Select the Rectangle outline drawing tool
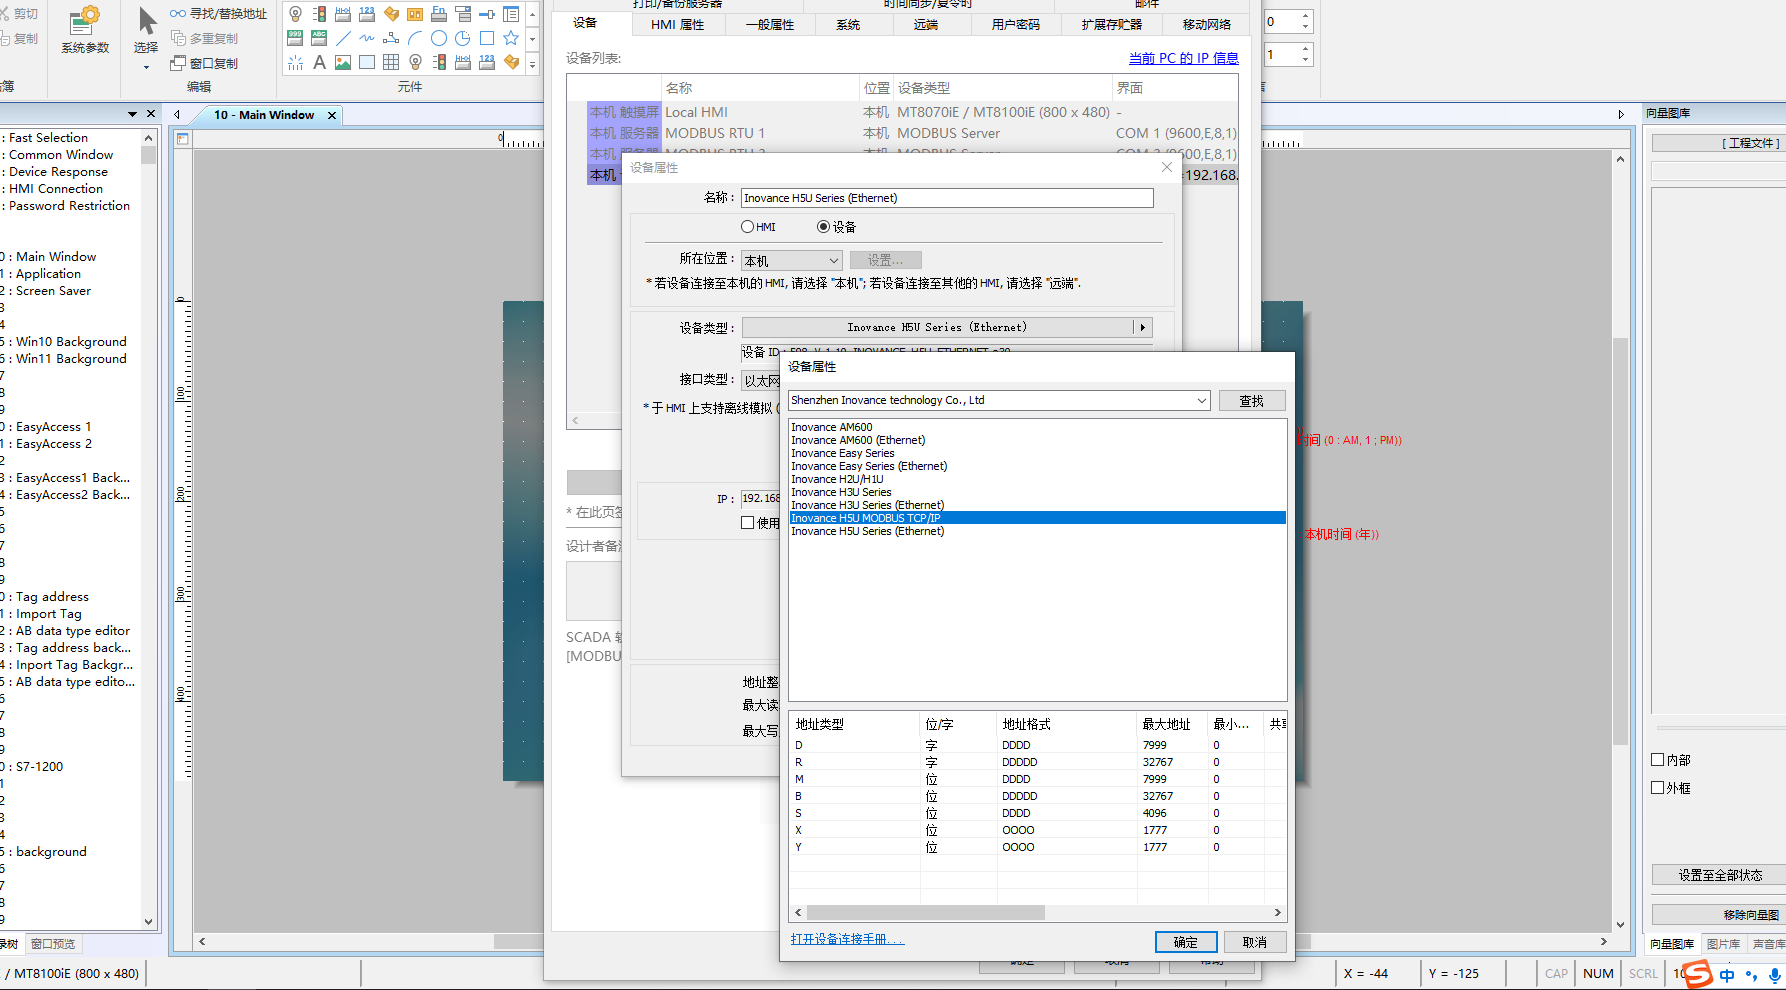Viewport: 1786px width, 990px height. pos(487,38)
